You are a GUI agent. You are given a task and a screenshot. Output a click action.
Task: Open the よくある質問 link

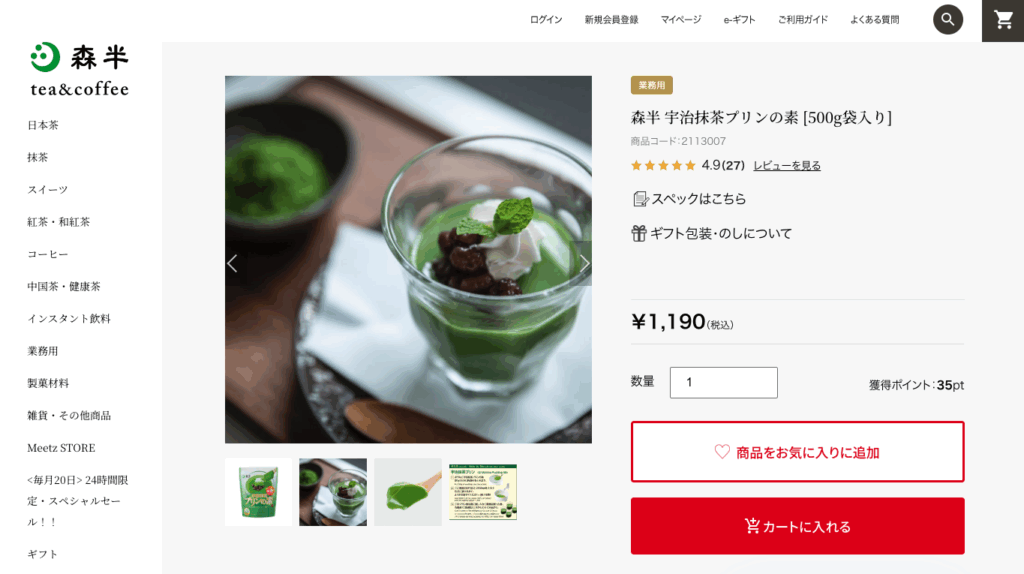coord(874,20)
